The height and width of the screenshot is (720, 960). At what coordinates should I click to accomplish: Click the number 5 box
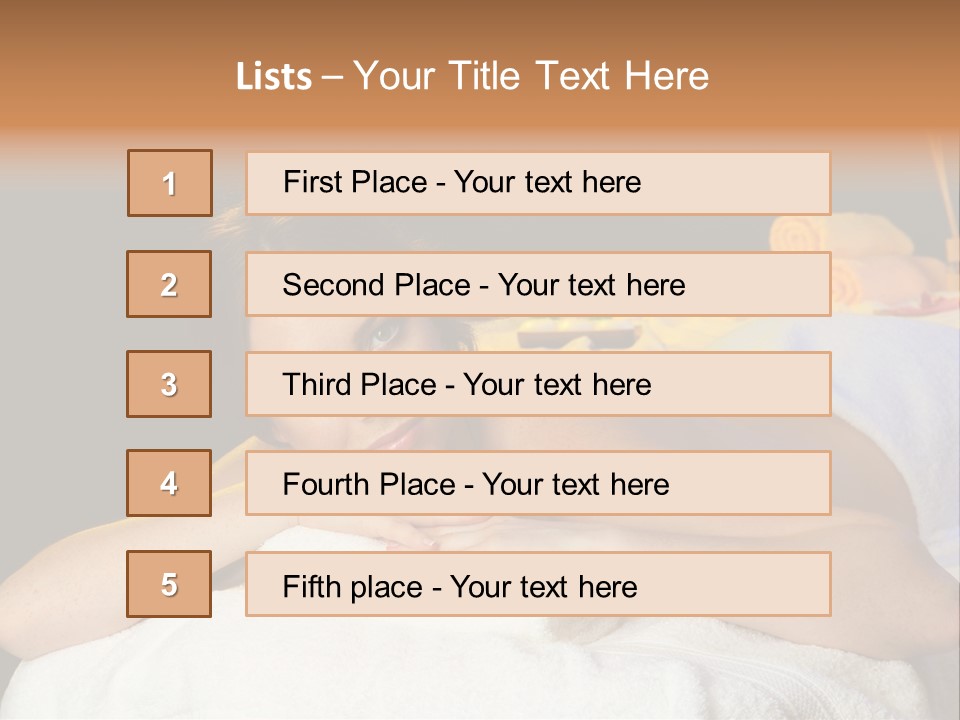(169, 584)
